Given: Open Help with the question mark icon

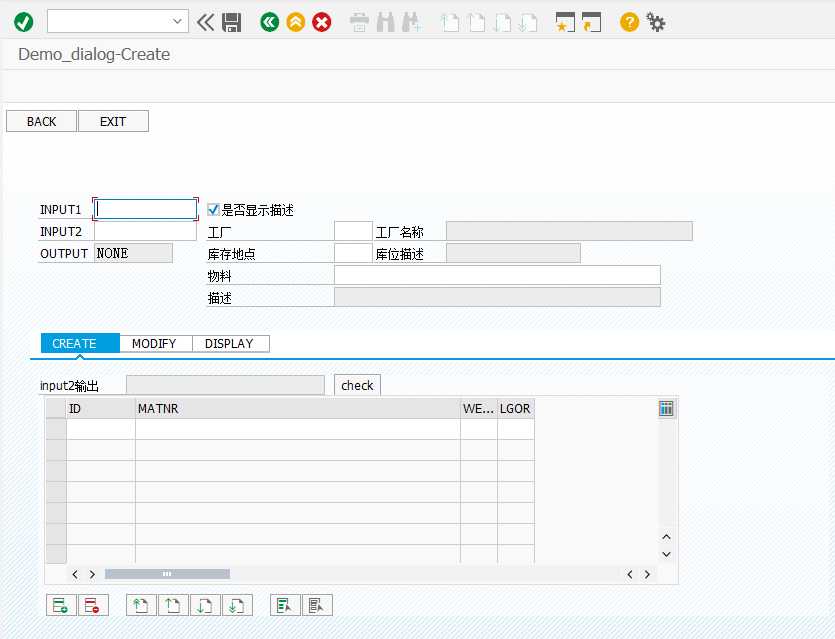Looking at the screenshot, I should [x=629, y=22].
